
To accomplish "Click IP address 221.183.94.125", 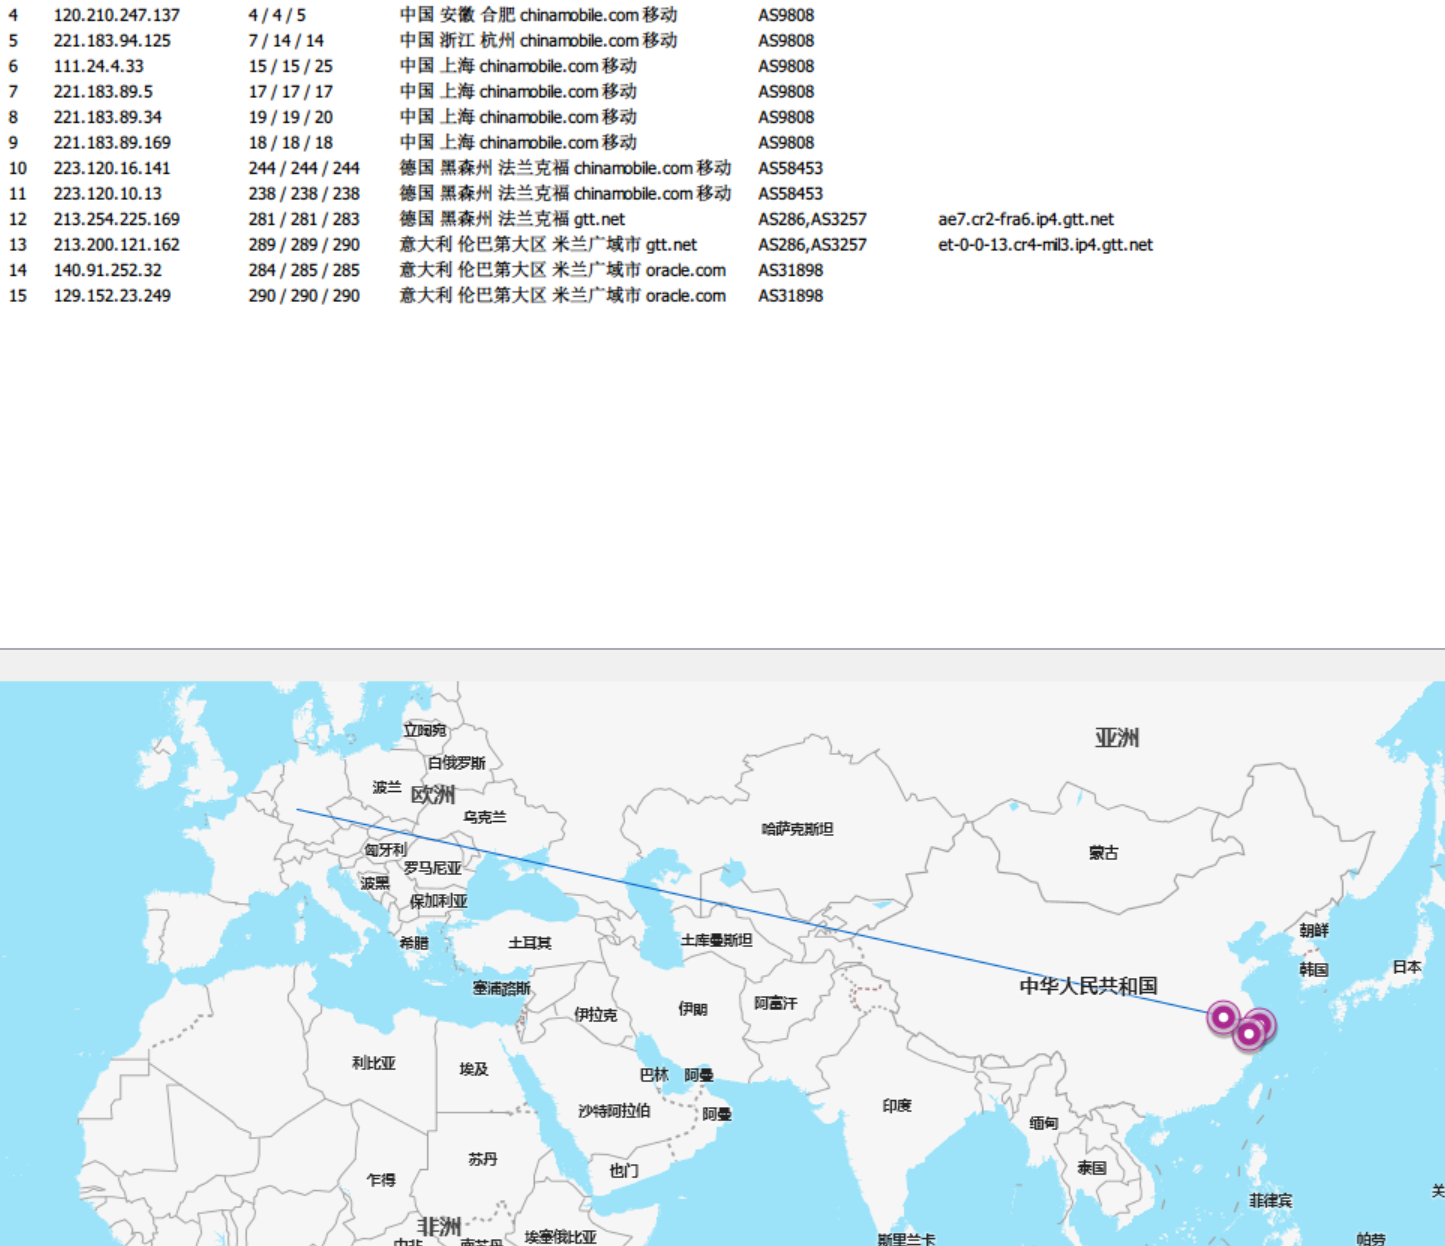I will click(112, 41).
